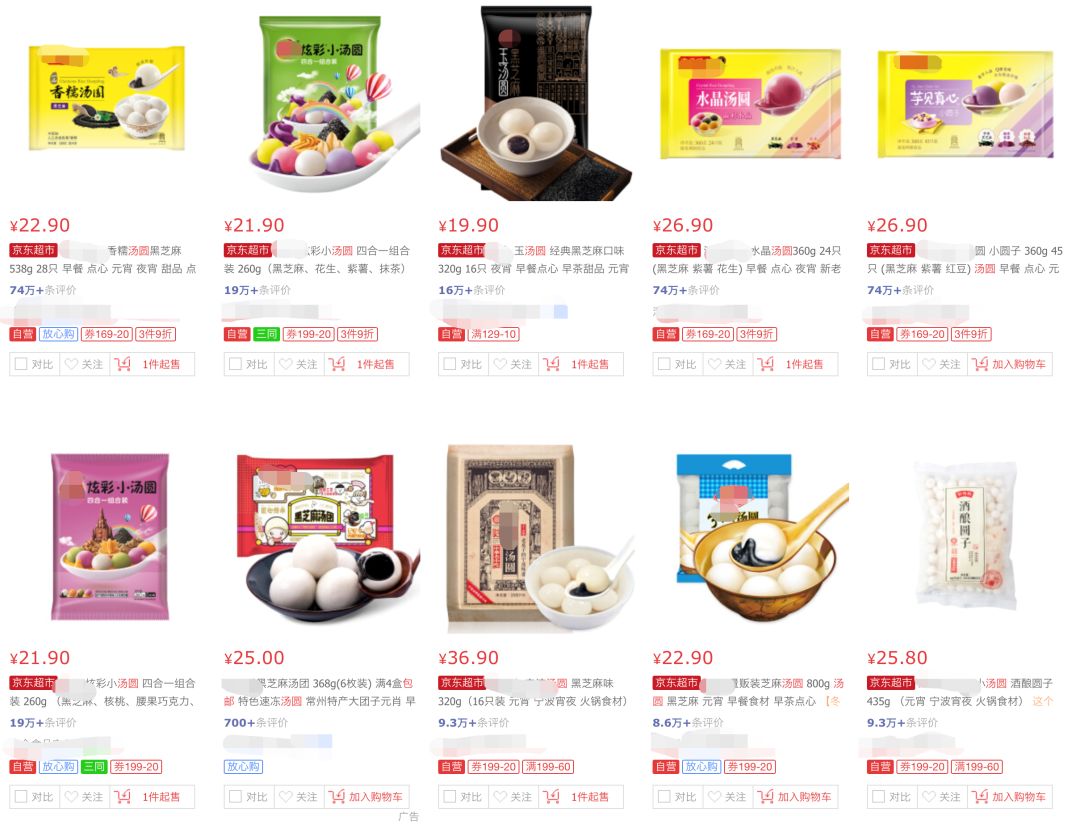Screen dimensions: 1080x833
Task: Open the 9.3万+ reviews of the ¥36.90 item
Action: pyautogui.click(x=474, y=723)
